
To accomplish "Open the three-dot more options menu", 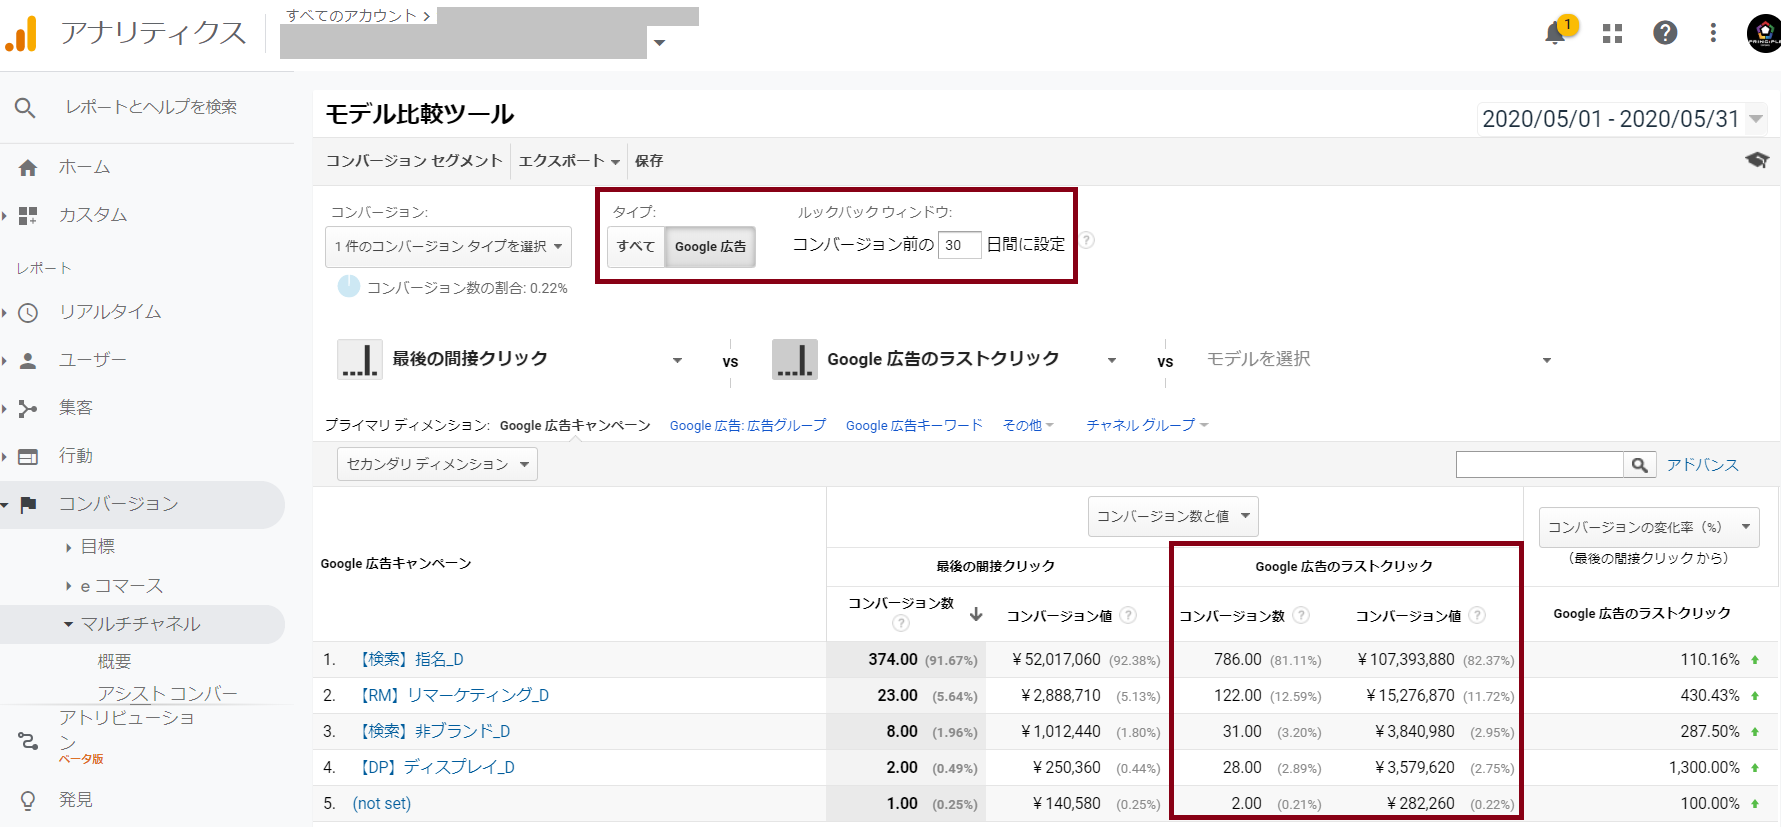I will (1713, 33).
